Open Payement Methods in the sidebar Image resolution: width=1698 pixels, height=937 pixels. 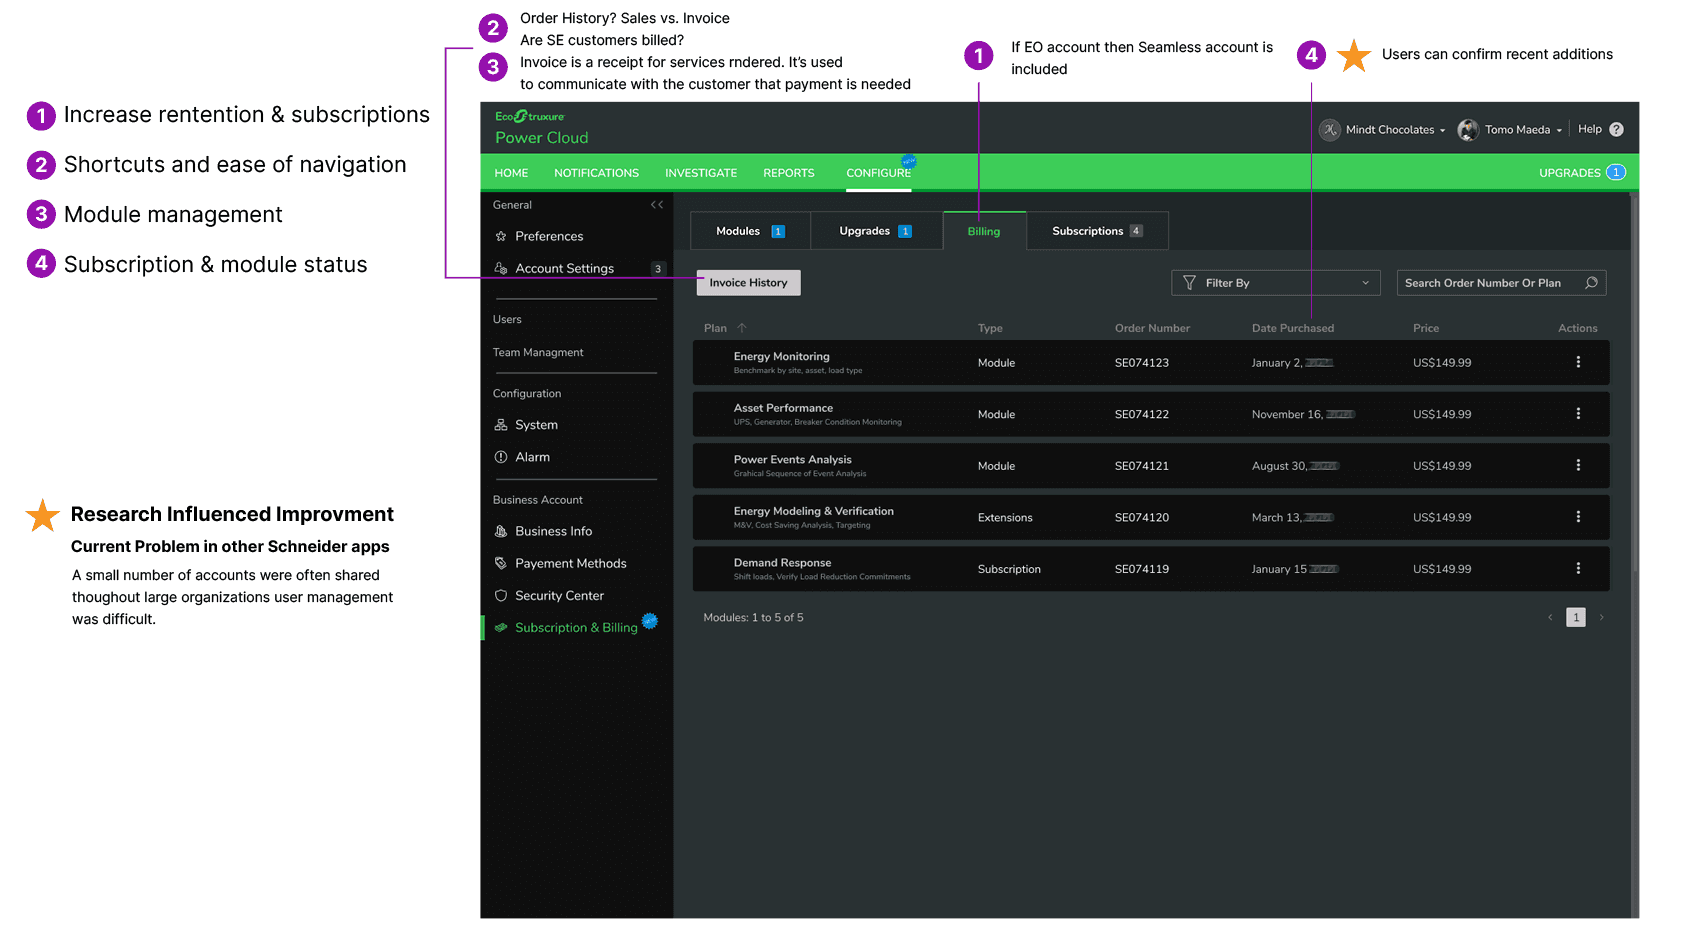click(x=571, y=563)
